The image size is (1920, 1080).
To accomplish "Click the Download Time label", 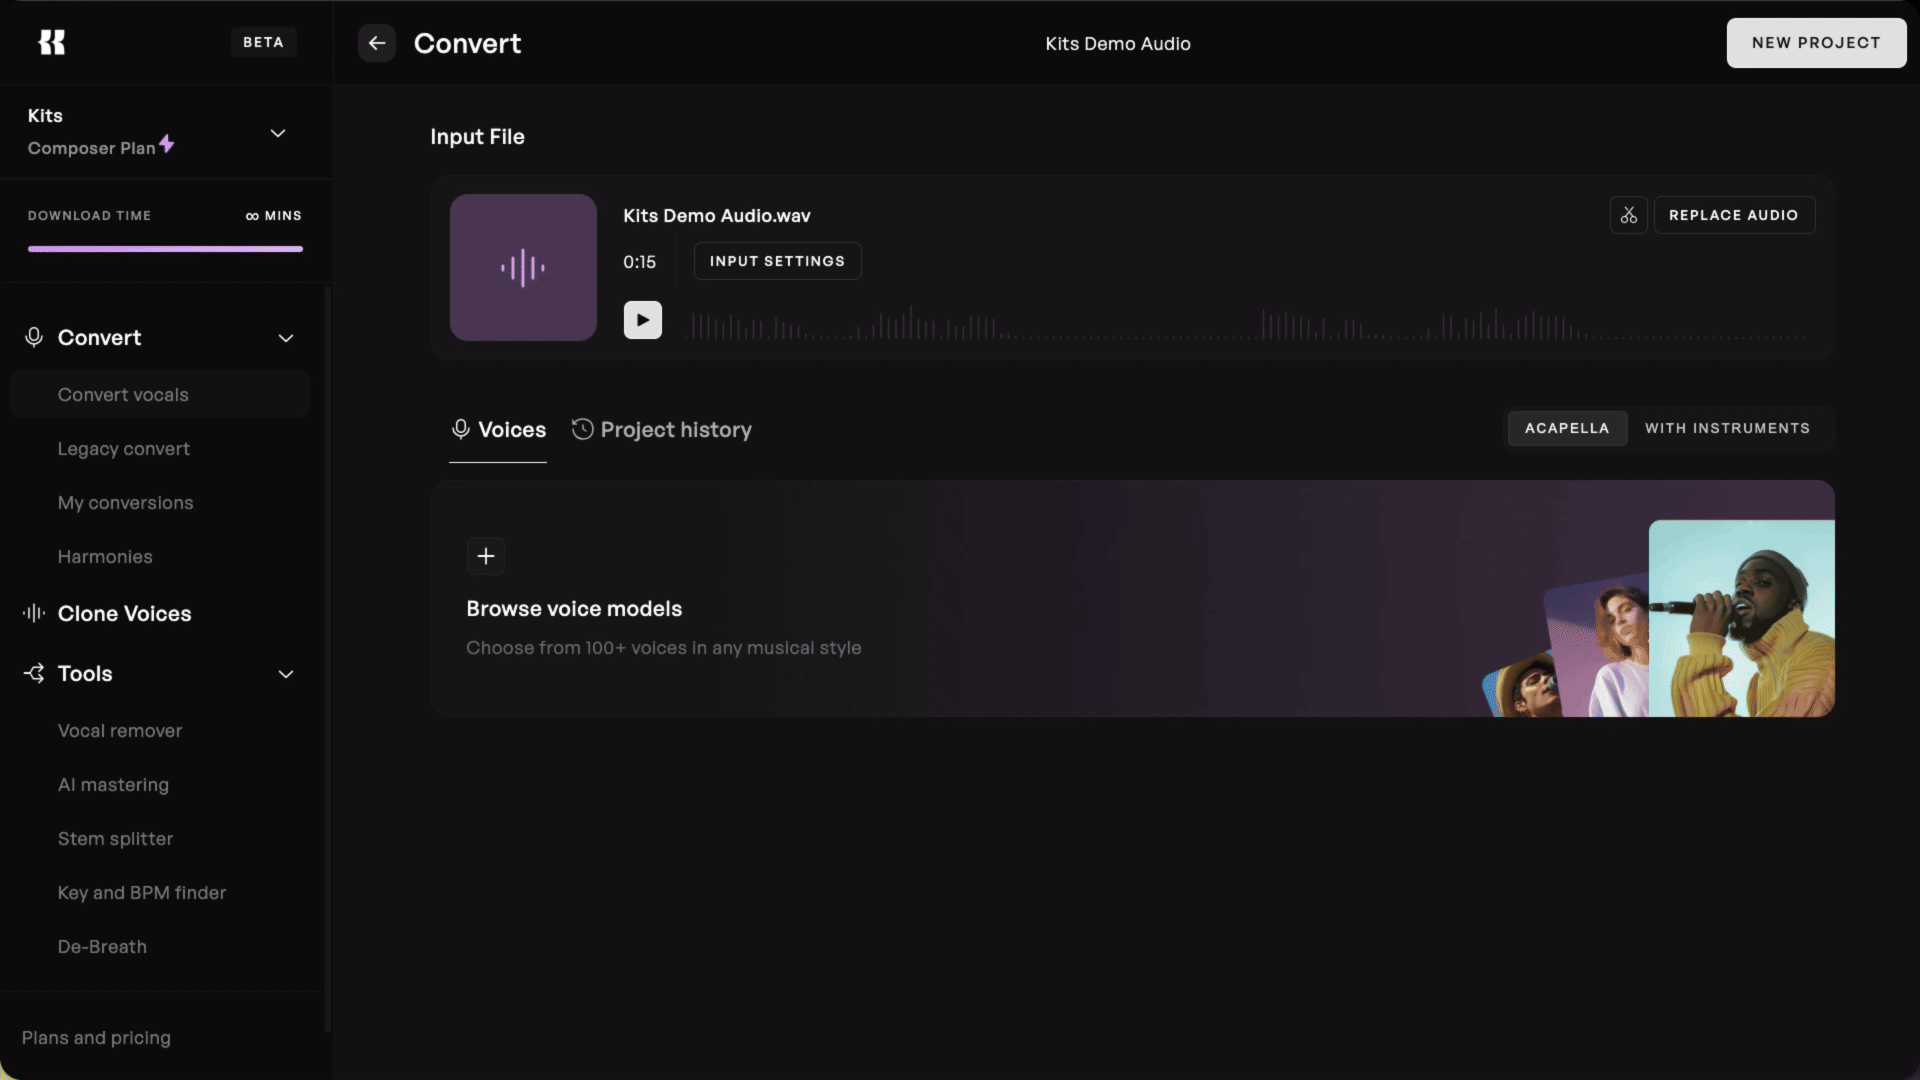I will [x=89, y=216].
